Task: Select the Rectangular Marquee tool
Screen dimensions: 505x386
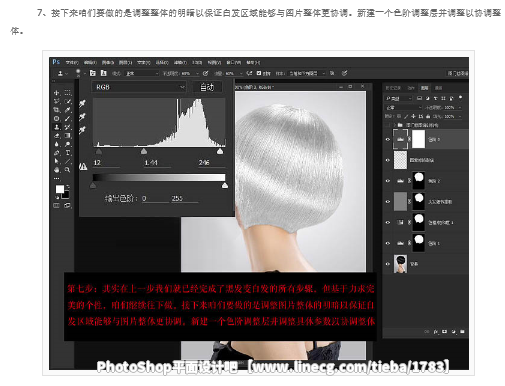Action: click(68, 93)
